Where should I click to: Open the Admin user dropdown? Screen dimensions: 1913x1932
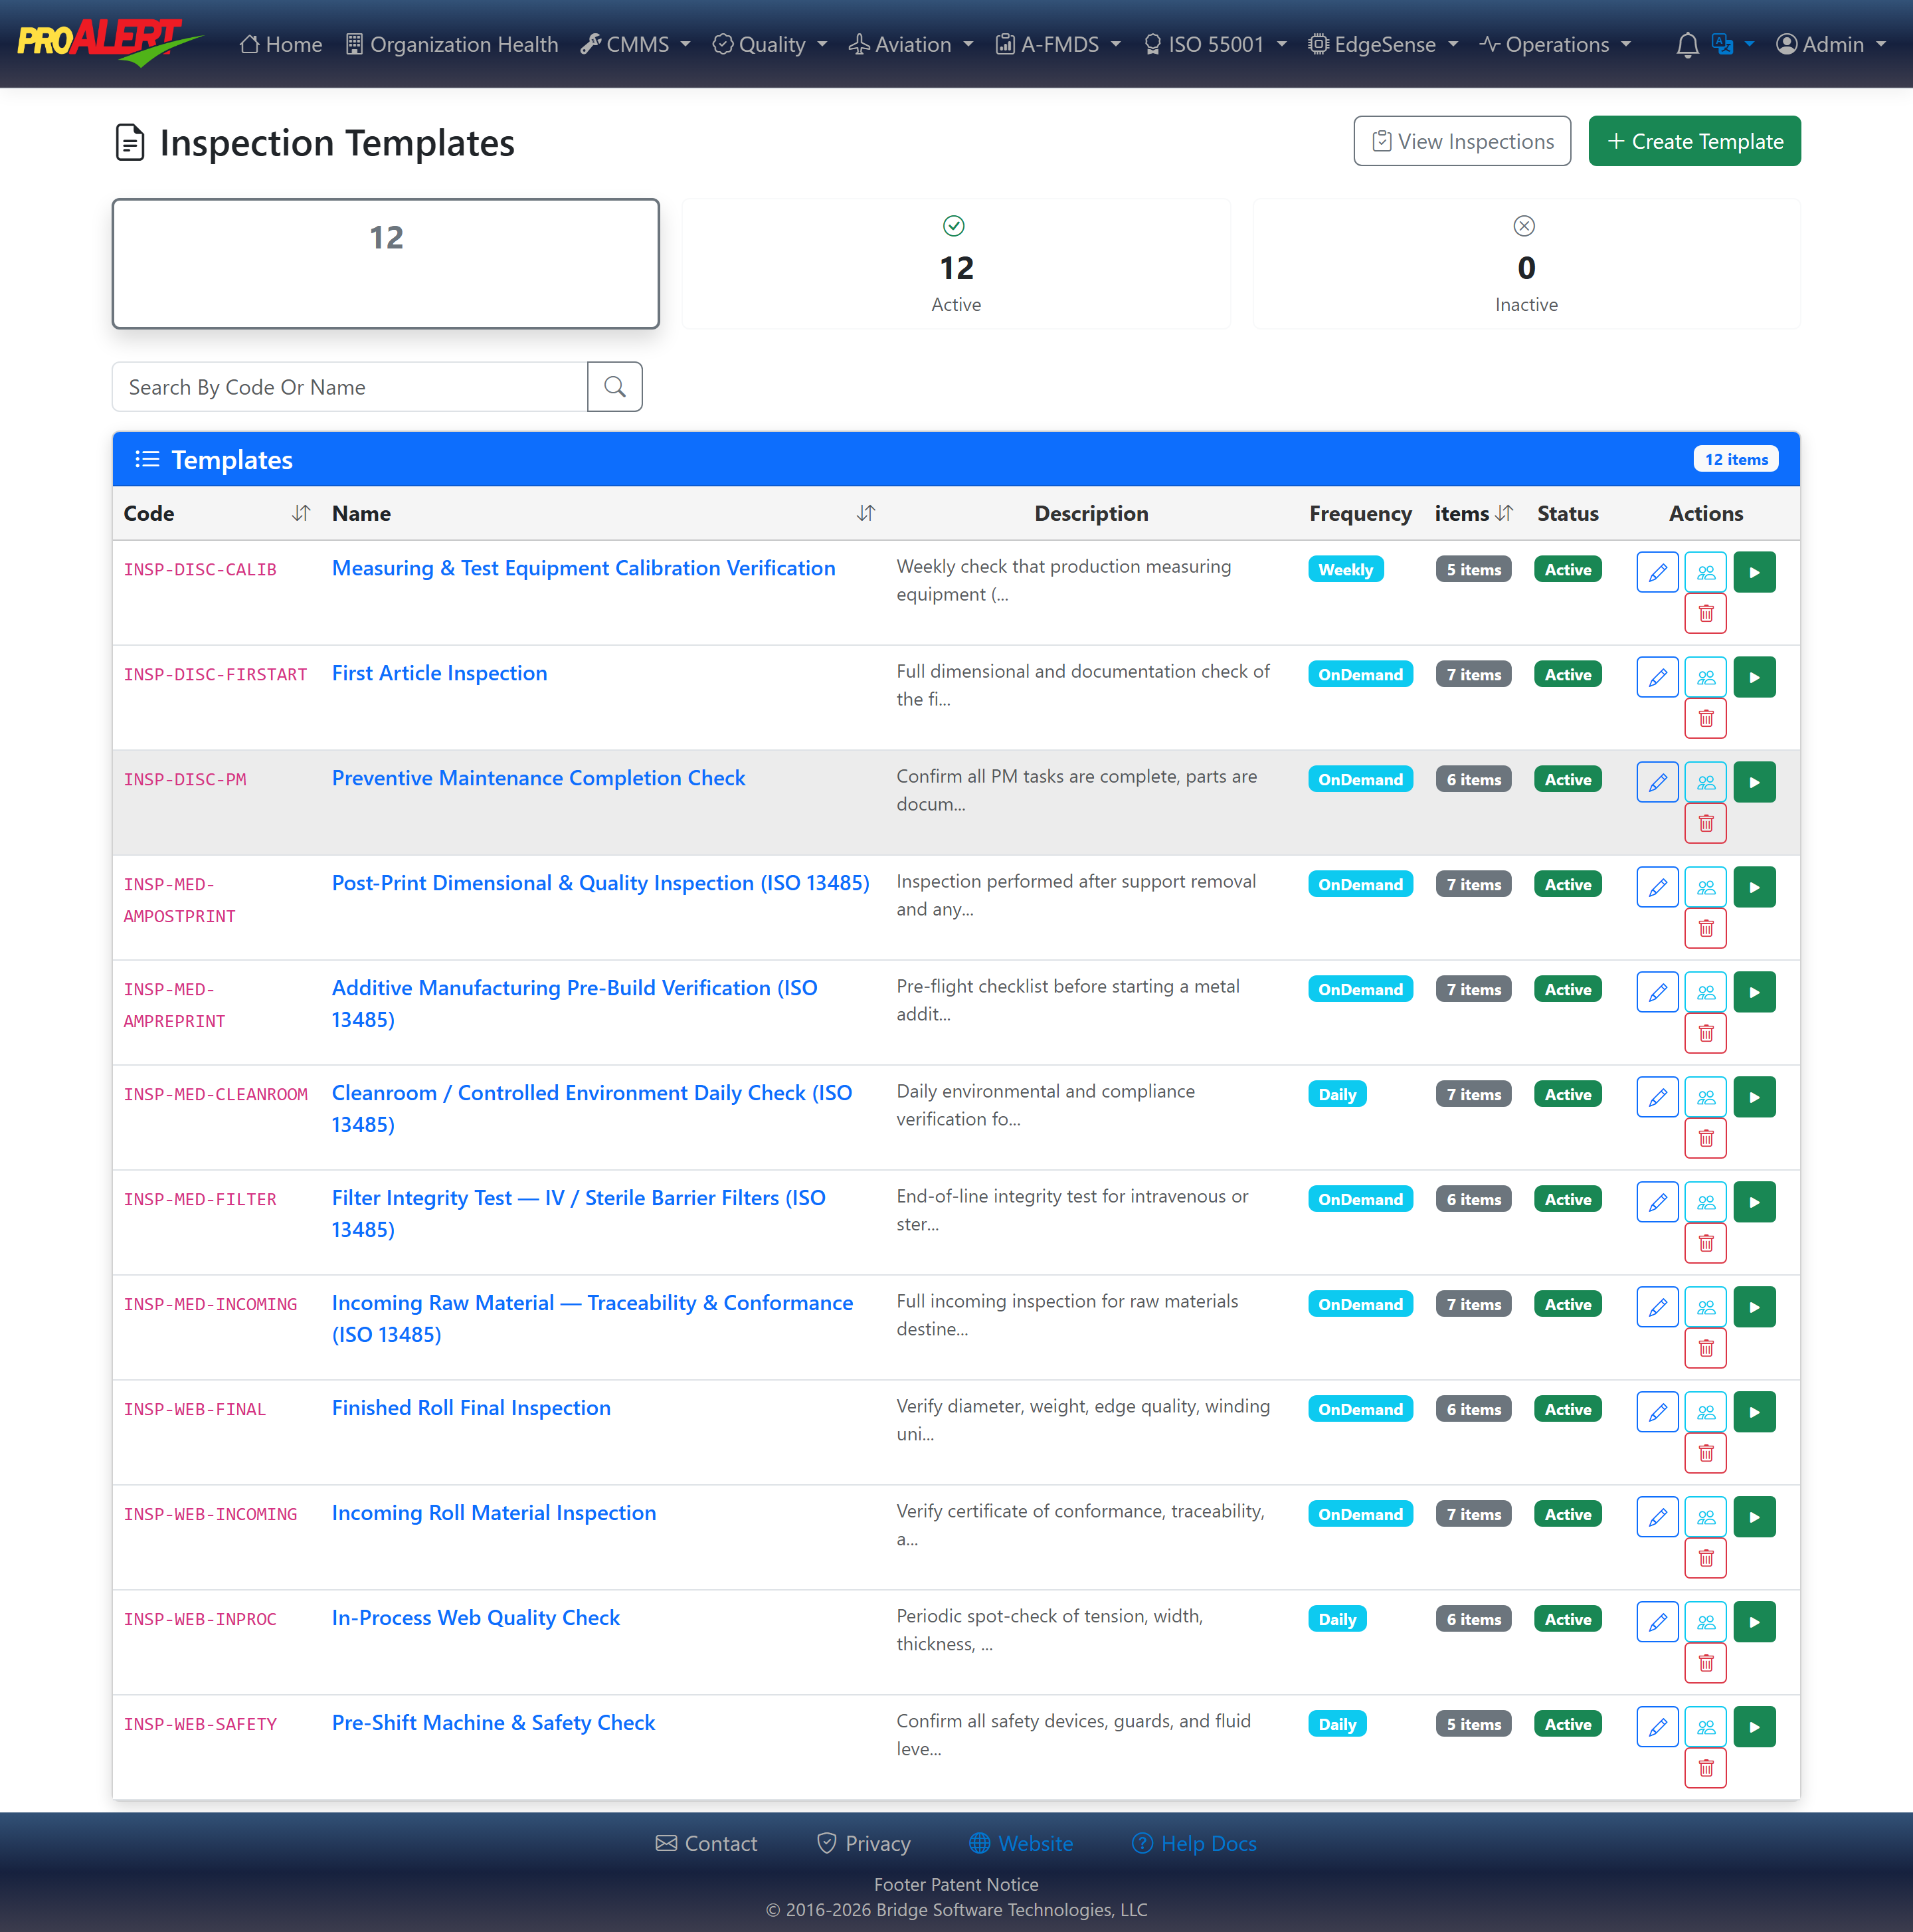(1830, 45)
